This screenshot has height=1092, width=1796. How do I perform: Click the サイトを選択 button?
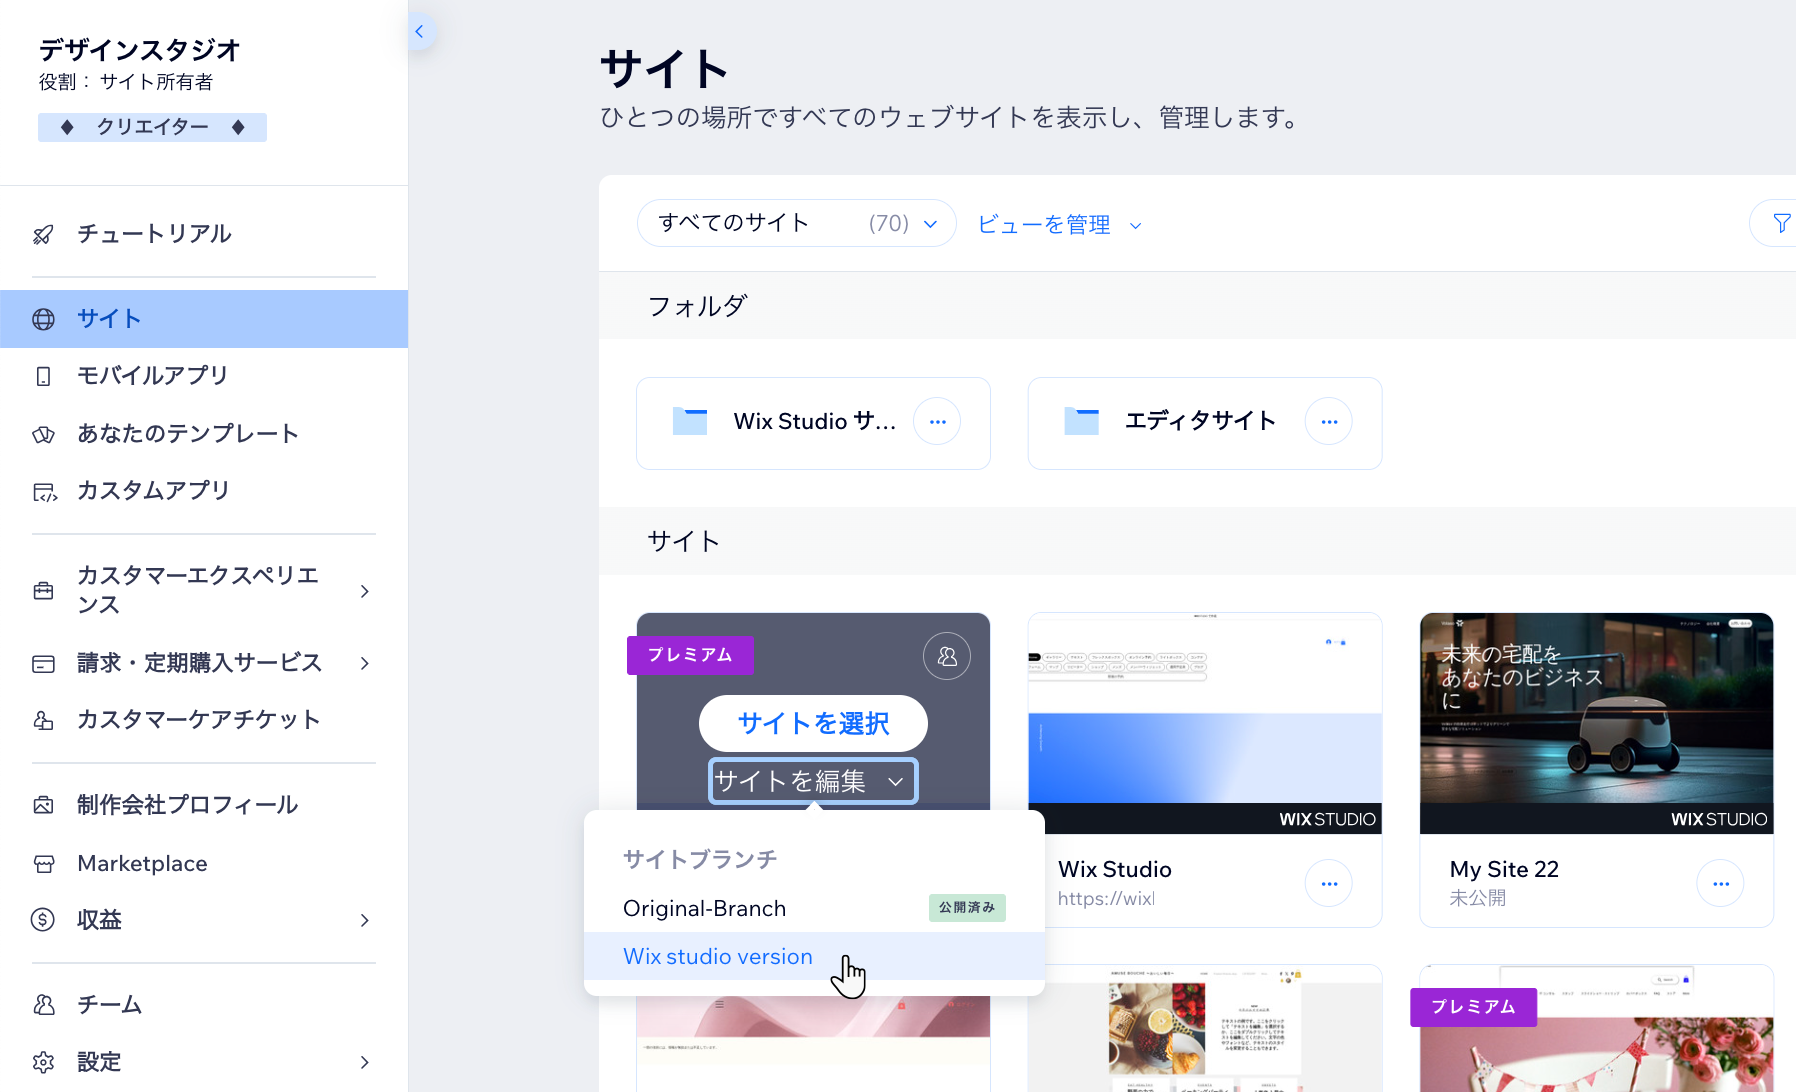pos(813,723)
